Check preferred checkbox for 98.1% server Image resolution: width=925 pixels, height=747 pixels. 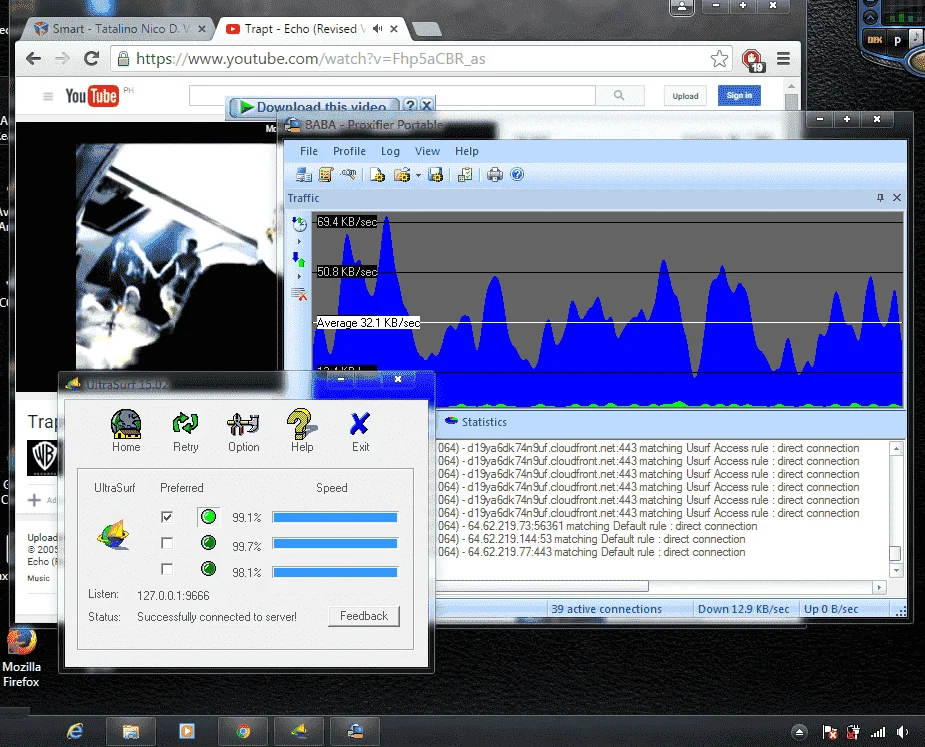(167, 569)
